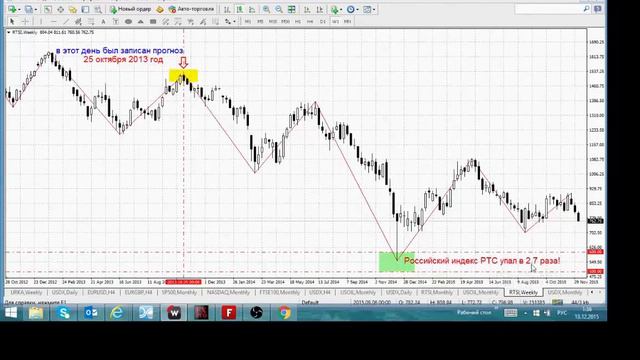Select the Rectangle drawing tool
This screenshot has height=360, width=640.
click(x=153, y=21)
